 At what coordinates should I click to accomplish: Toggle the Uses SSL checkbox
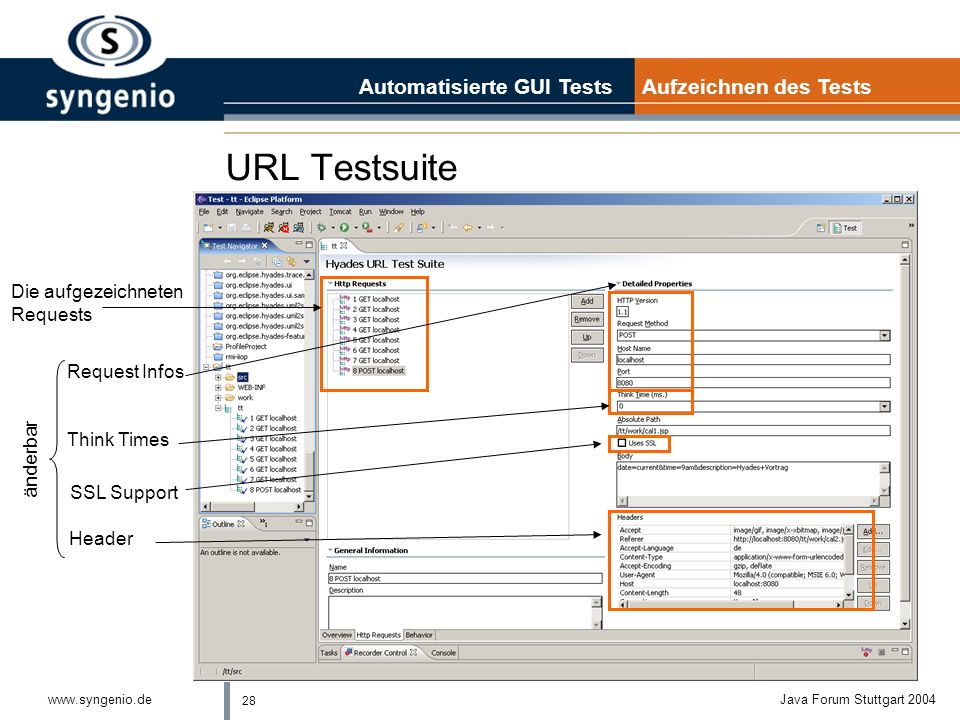622,443
